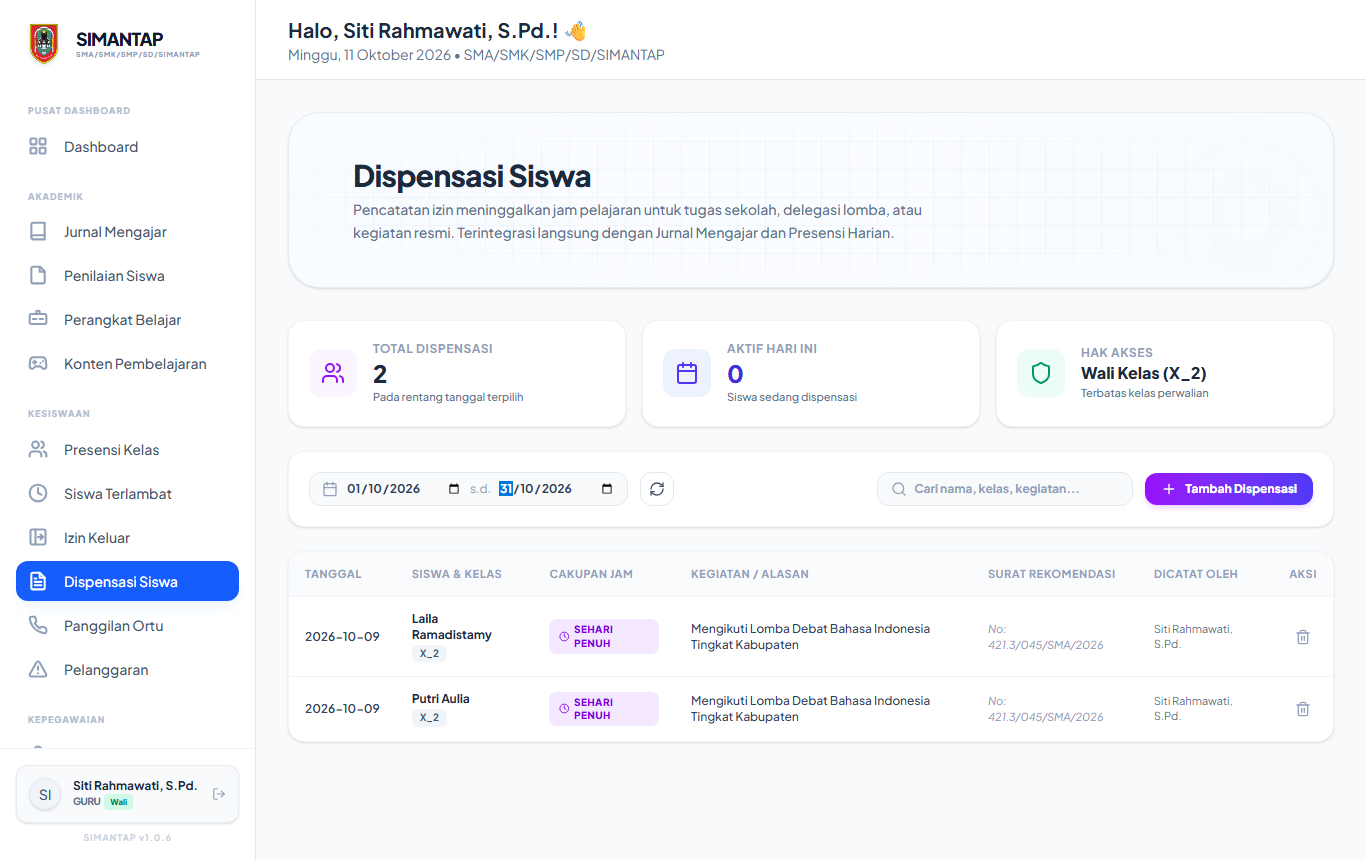Delete Putri Aulia dispensasi entry

pyautogui.click(x=1303, y=709)
